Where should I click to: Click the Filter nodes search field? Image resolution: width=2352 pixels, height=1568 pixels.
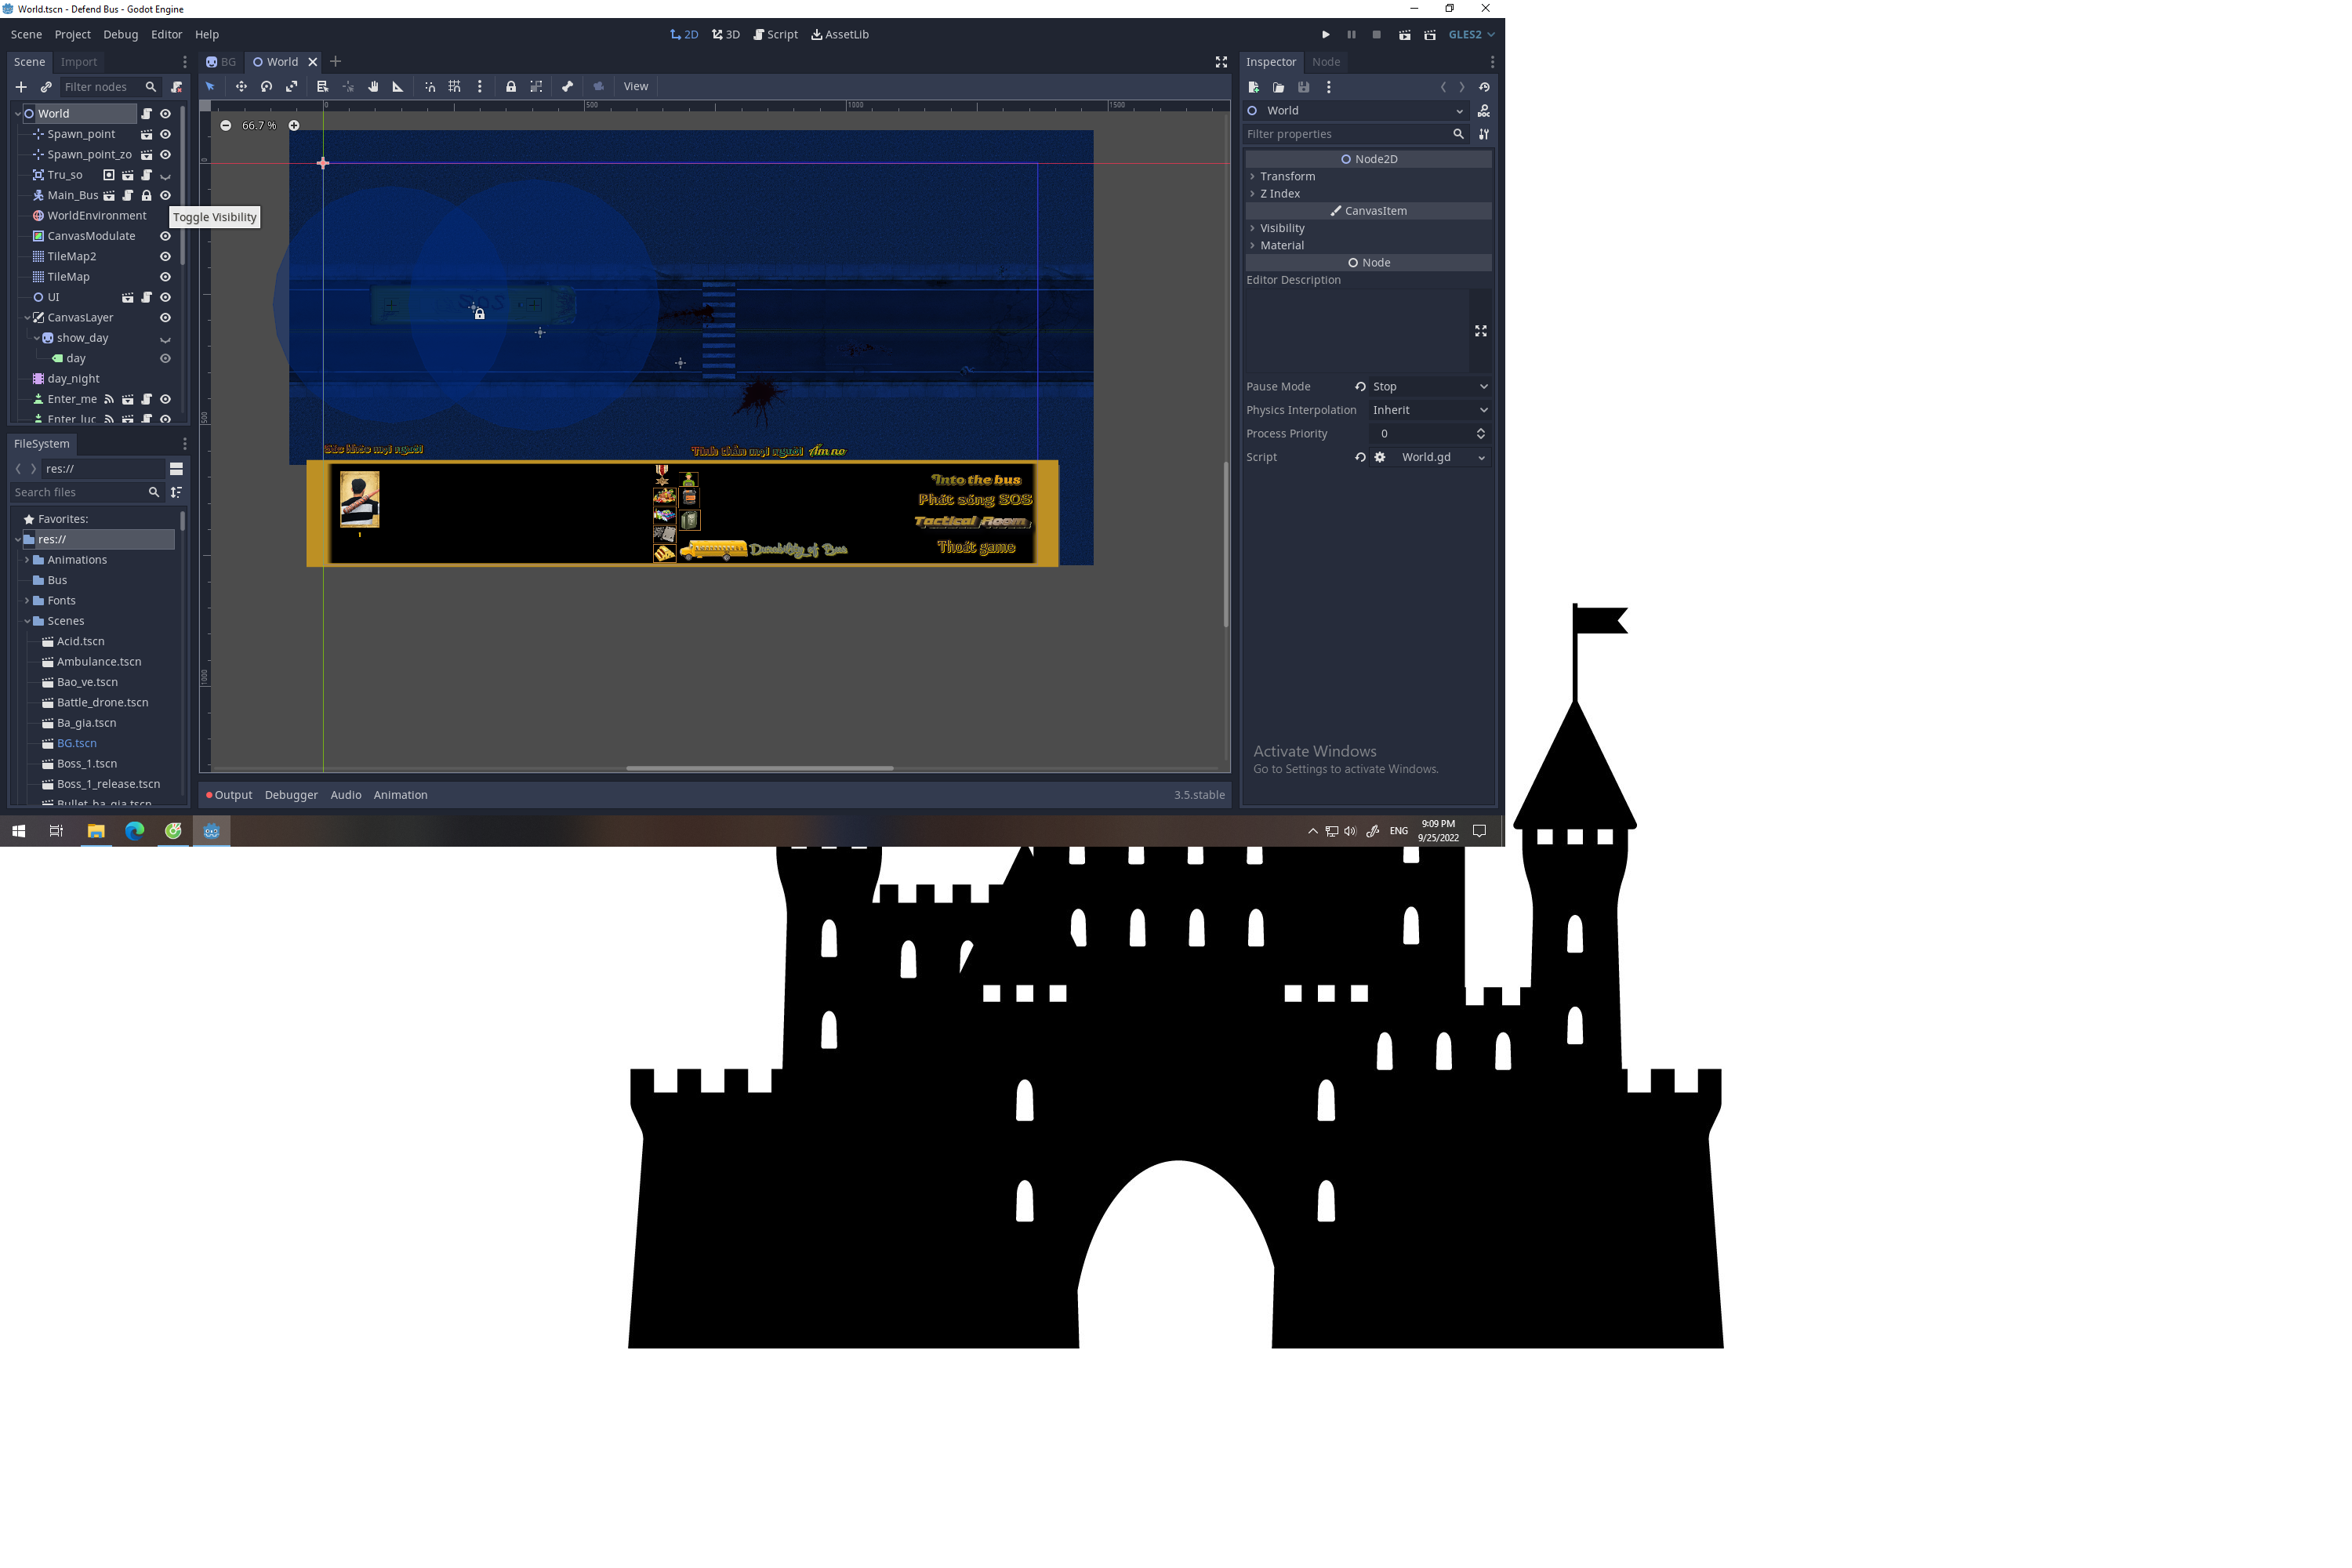point(110,87)
